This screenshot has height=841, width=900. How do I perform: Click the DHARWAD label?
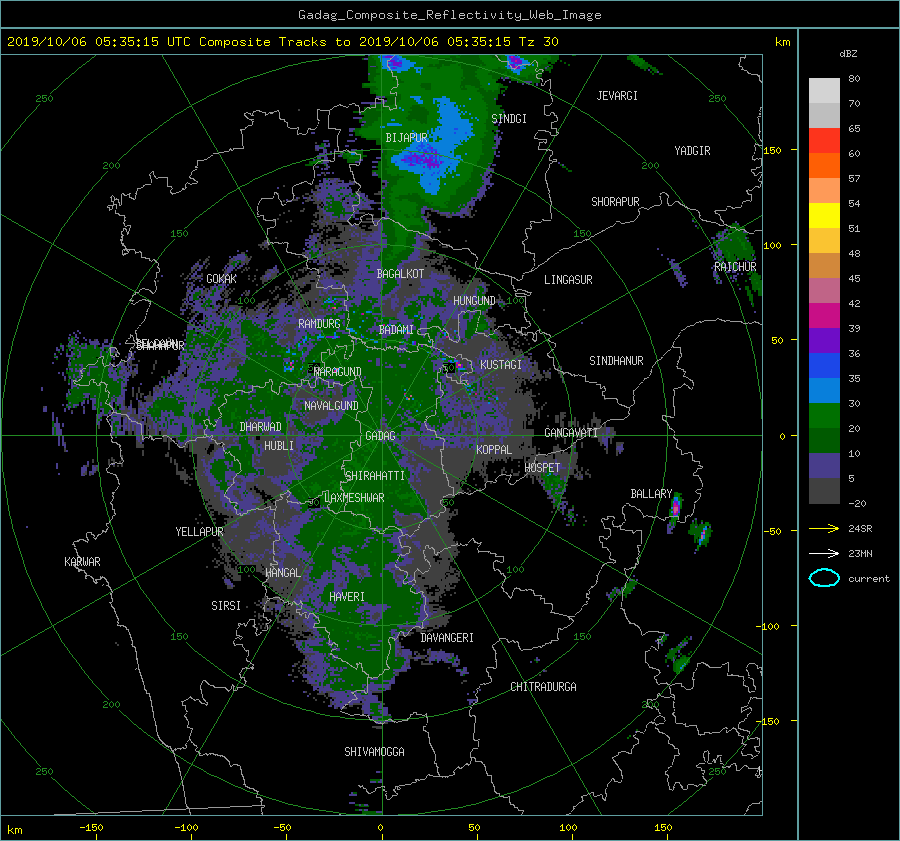click(260, 427)
